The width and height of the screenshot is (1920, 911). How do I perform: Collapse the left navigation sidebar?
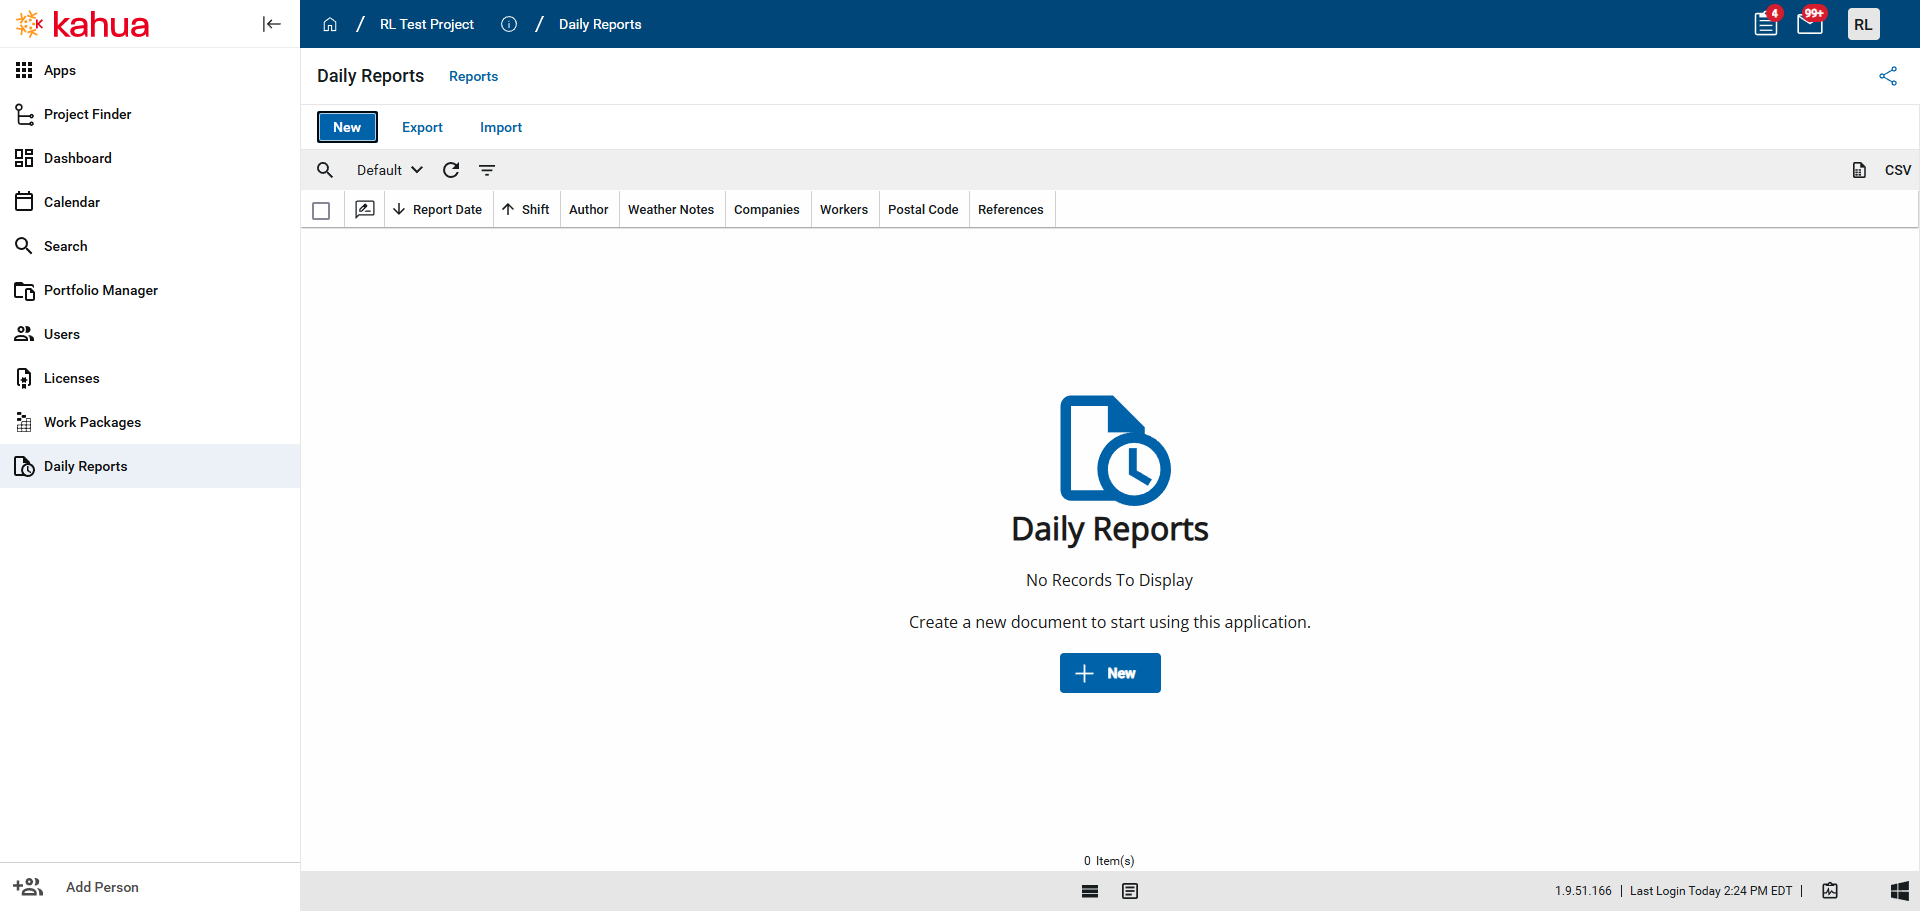(x=271, y=24)
